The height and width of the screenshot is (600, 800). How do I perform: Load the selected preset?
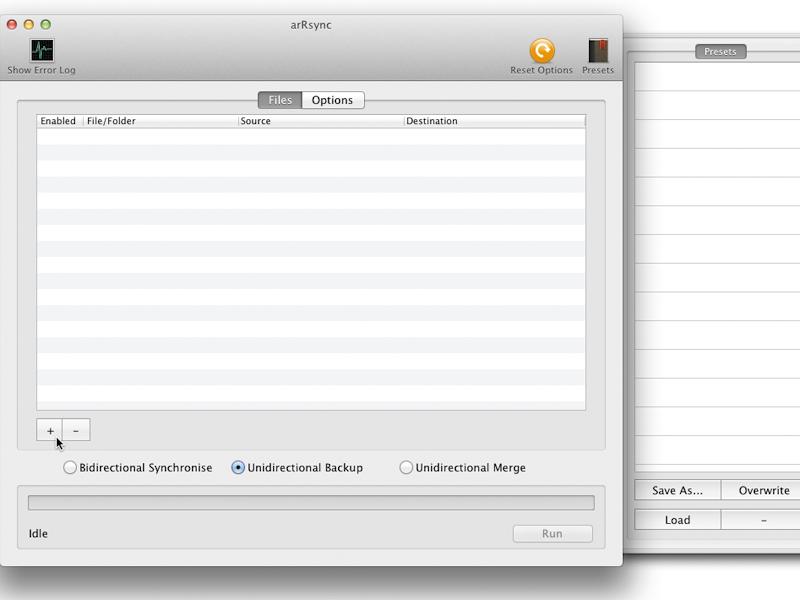coord(678,520)
